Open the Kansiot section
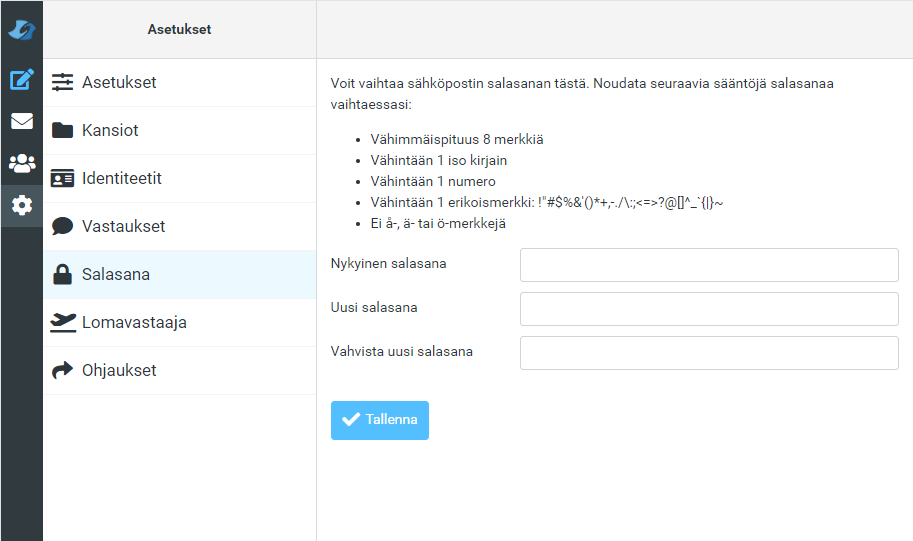 point(180,130)
